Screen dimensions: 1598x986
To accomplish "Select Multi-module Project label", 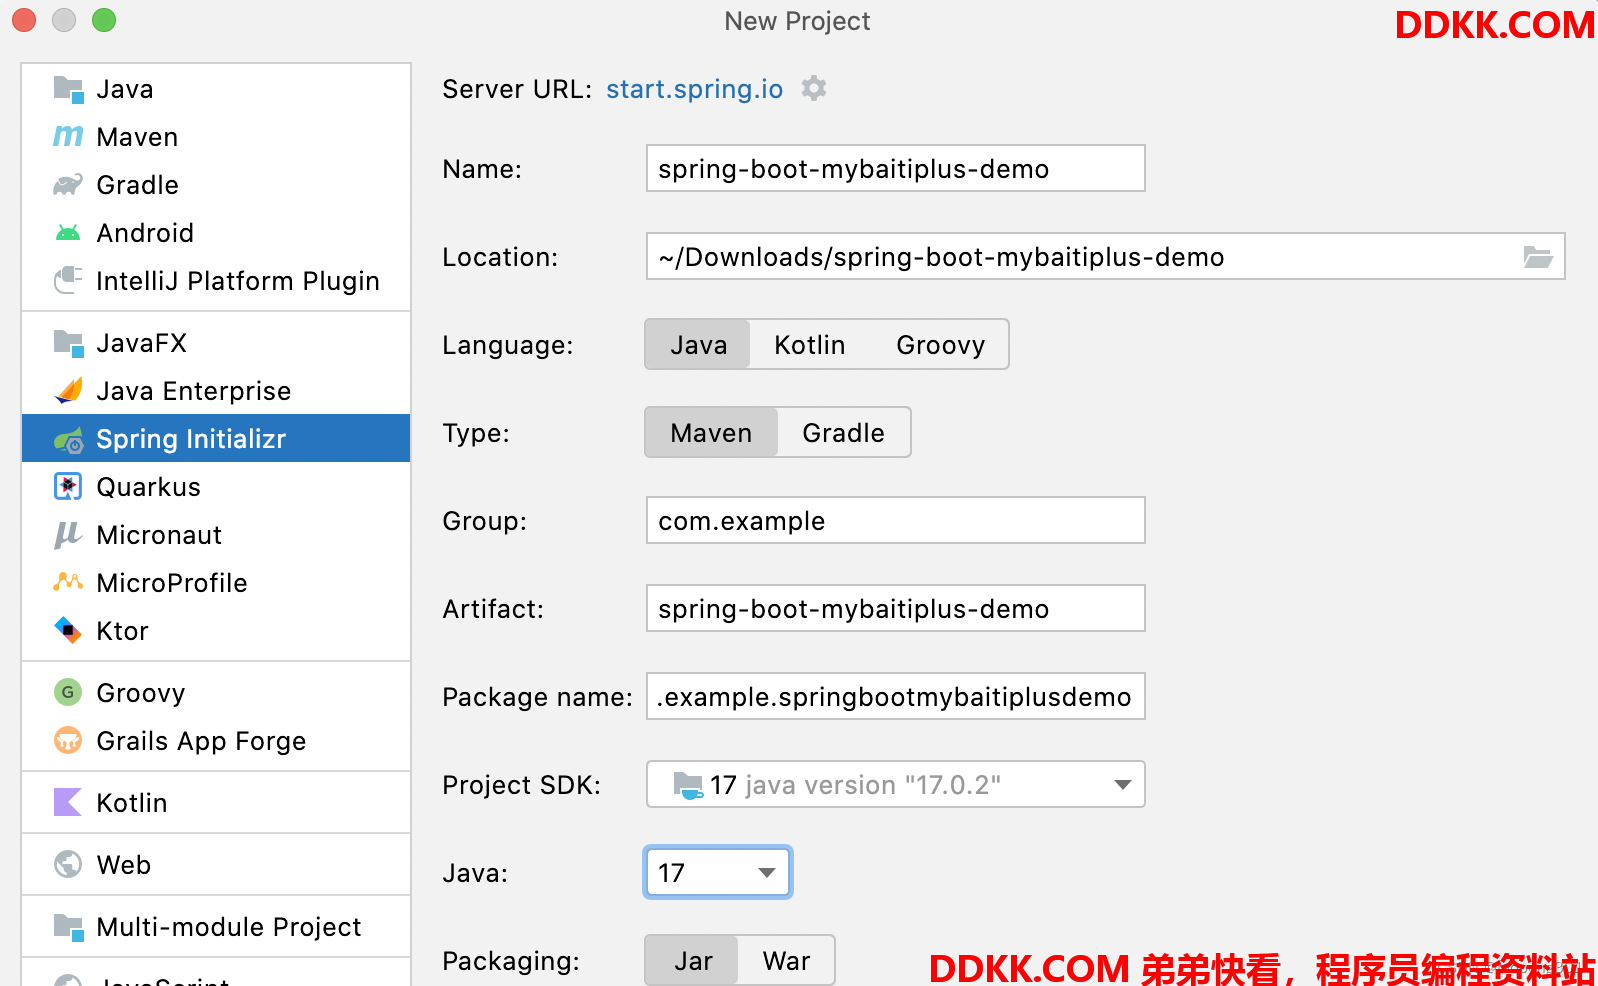I will click(x=229, y=927).
